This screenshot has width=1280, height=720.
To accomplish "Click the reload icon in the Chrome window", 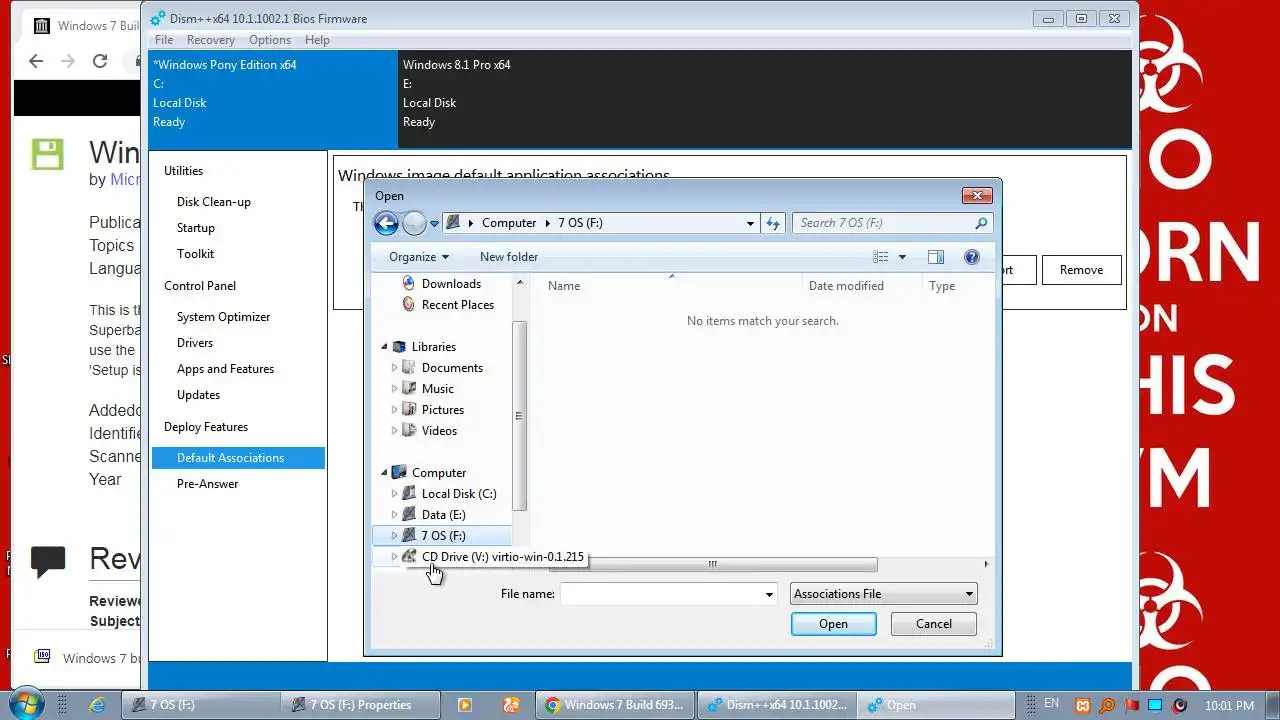I will tap(99, 61).
